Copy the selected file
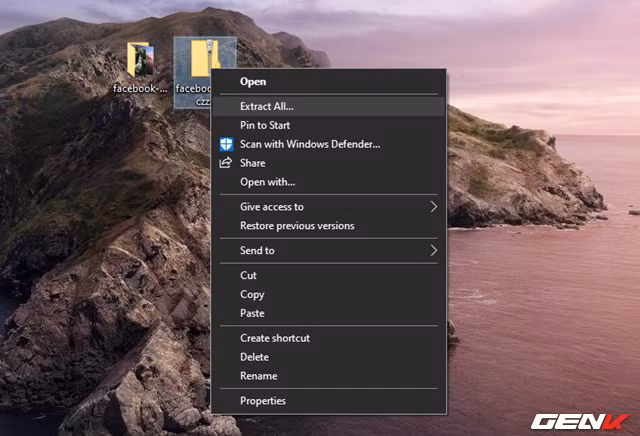The height and width of the screenshot is (436, 640). 252,295
